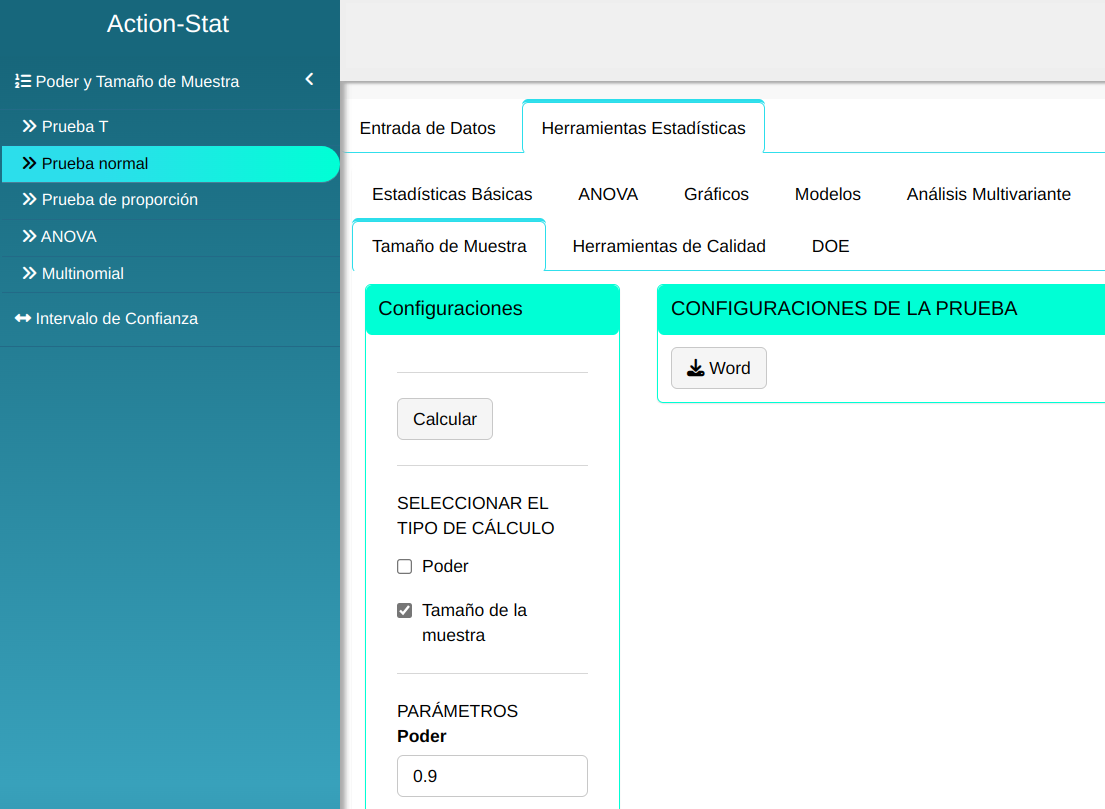Switch to Entrada de Datos tab
This screenshot has height=809, width=1105.
[x=427, y=128]
